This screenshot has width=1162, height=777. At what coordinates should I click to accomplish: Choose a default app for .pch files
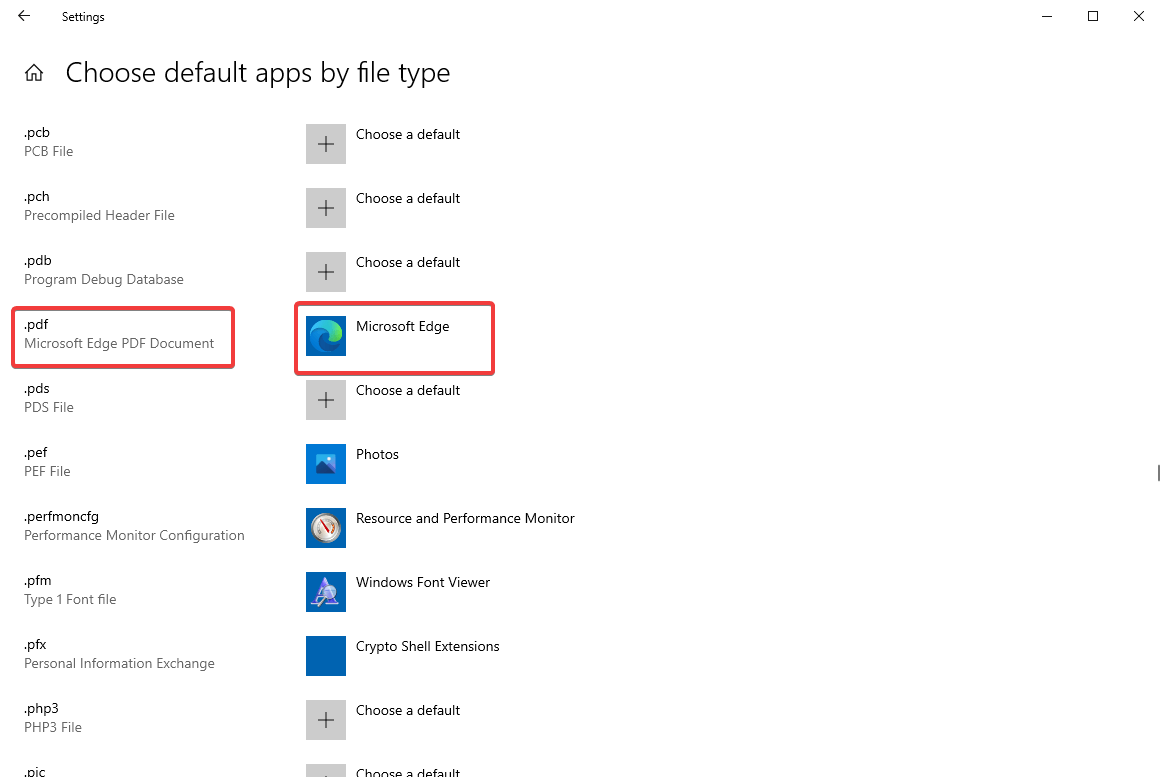coord(326,208)
